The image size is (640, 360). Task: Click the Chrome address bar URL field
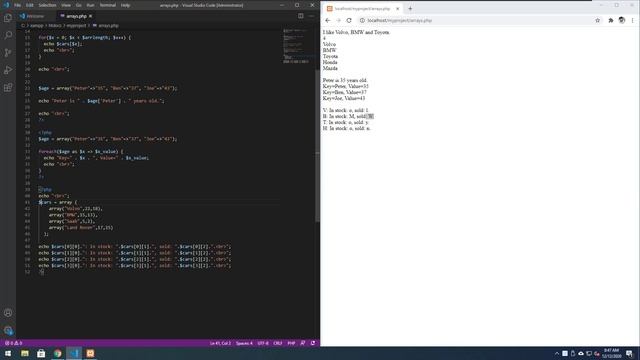pos(480,20)
